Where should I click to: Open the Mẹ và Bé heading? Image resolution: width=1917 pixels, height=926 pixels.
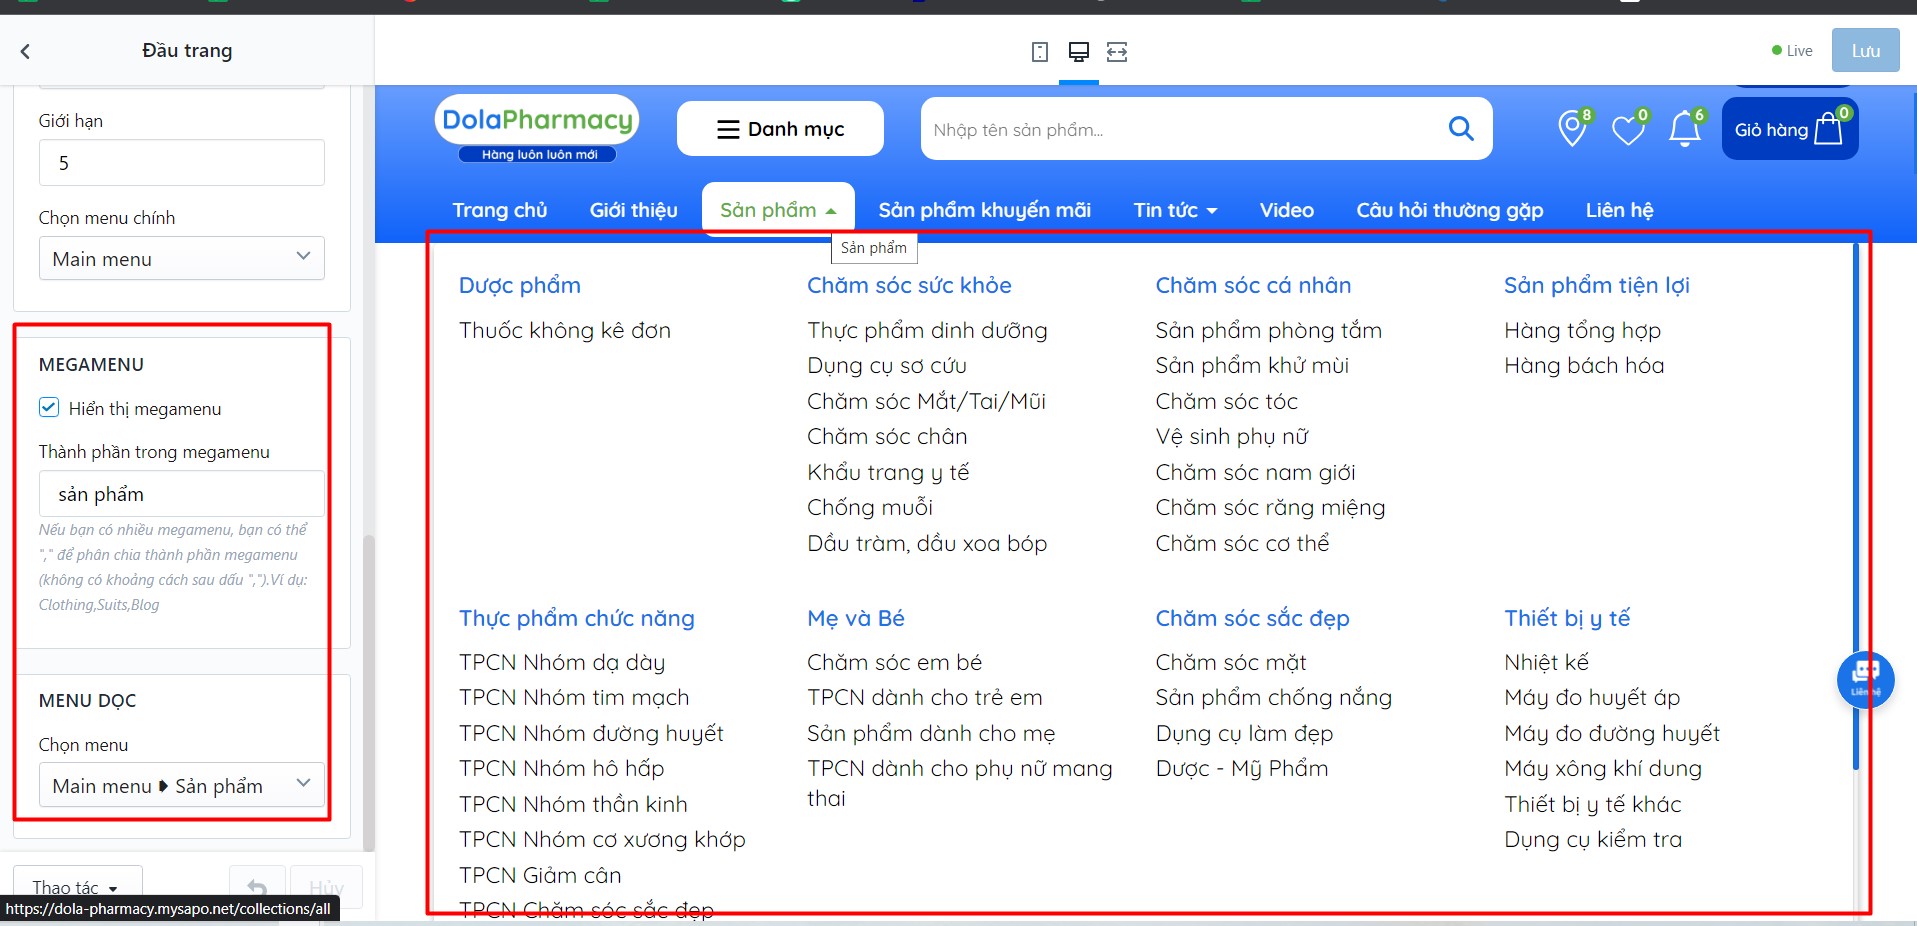[x=856, y=618]
